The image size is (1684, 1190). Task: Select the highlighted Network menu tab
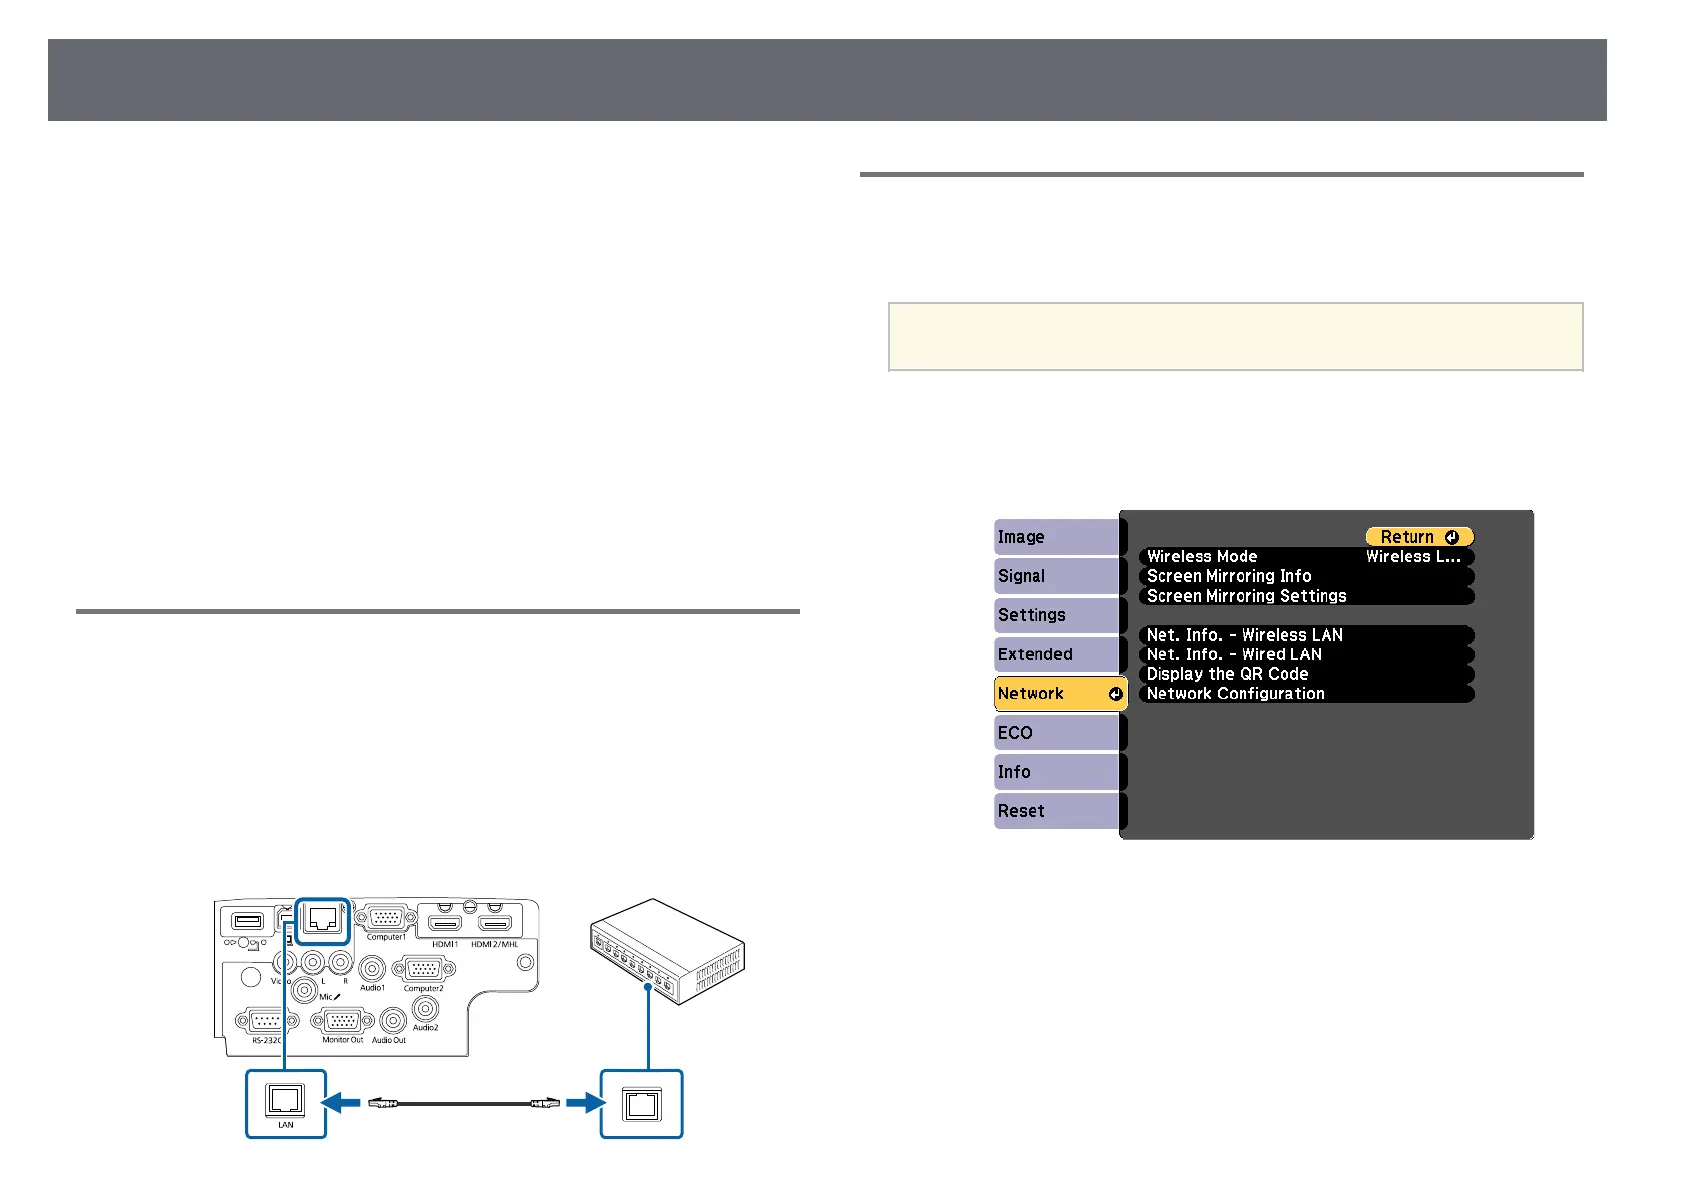point(1060,693)
